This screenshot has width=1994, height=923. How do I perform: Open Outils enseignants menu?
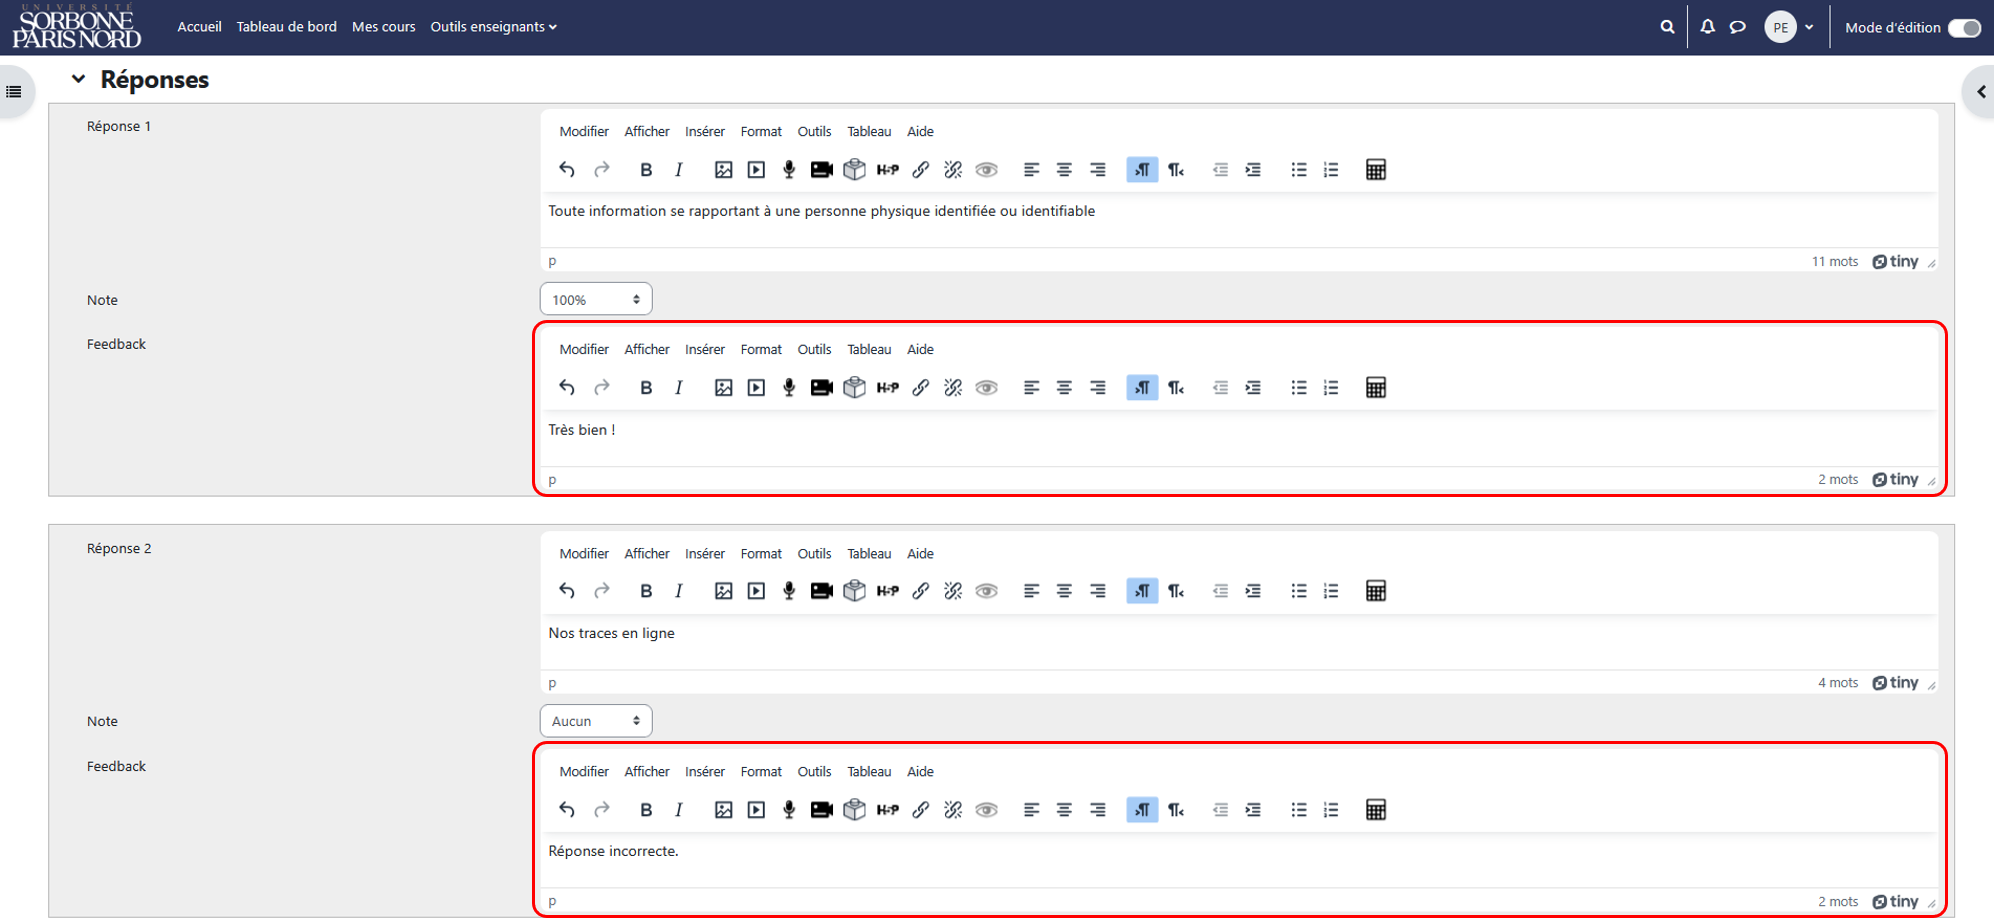point(493,27)
